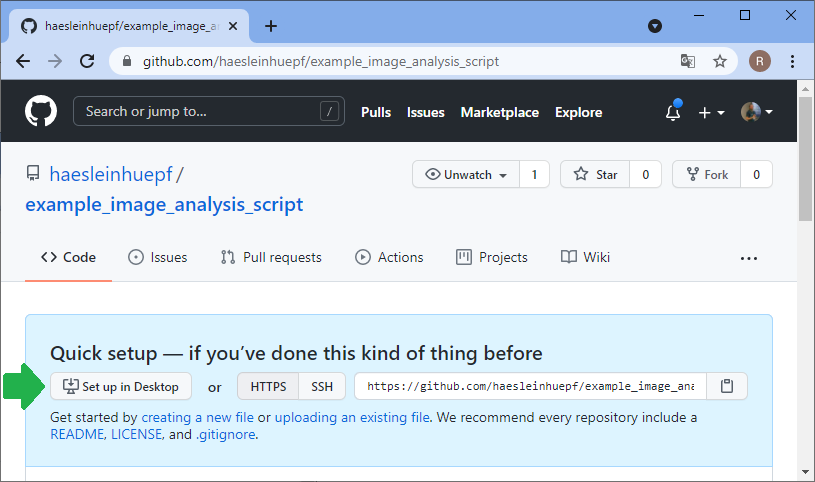The width and height of the screenshot is (815, 482).
Task: Click the Set up in Desktop button
Action: pyautogui.click(x=121, y=386)
